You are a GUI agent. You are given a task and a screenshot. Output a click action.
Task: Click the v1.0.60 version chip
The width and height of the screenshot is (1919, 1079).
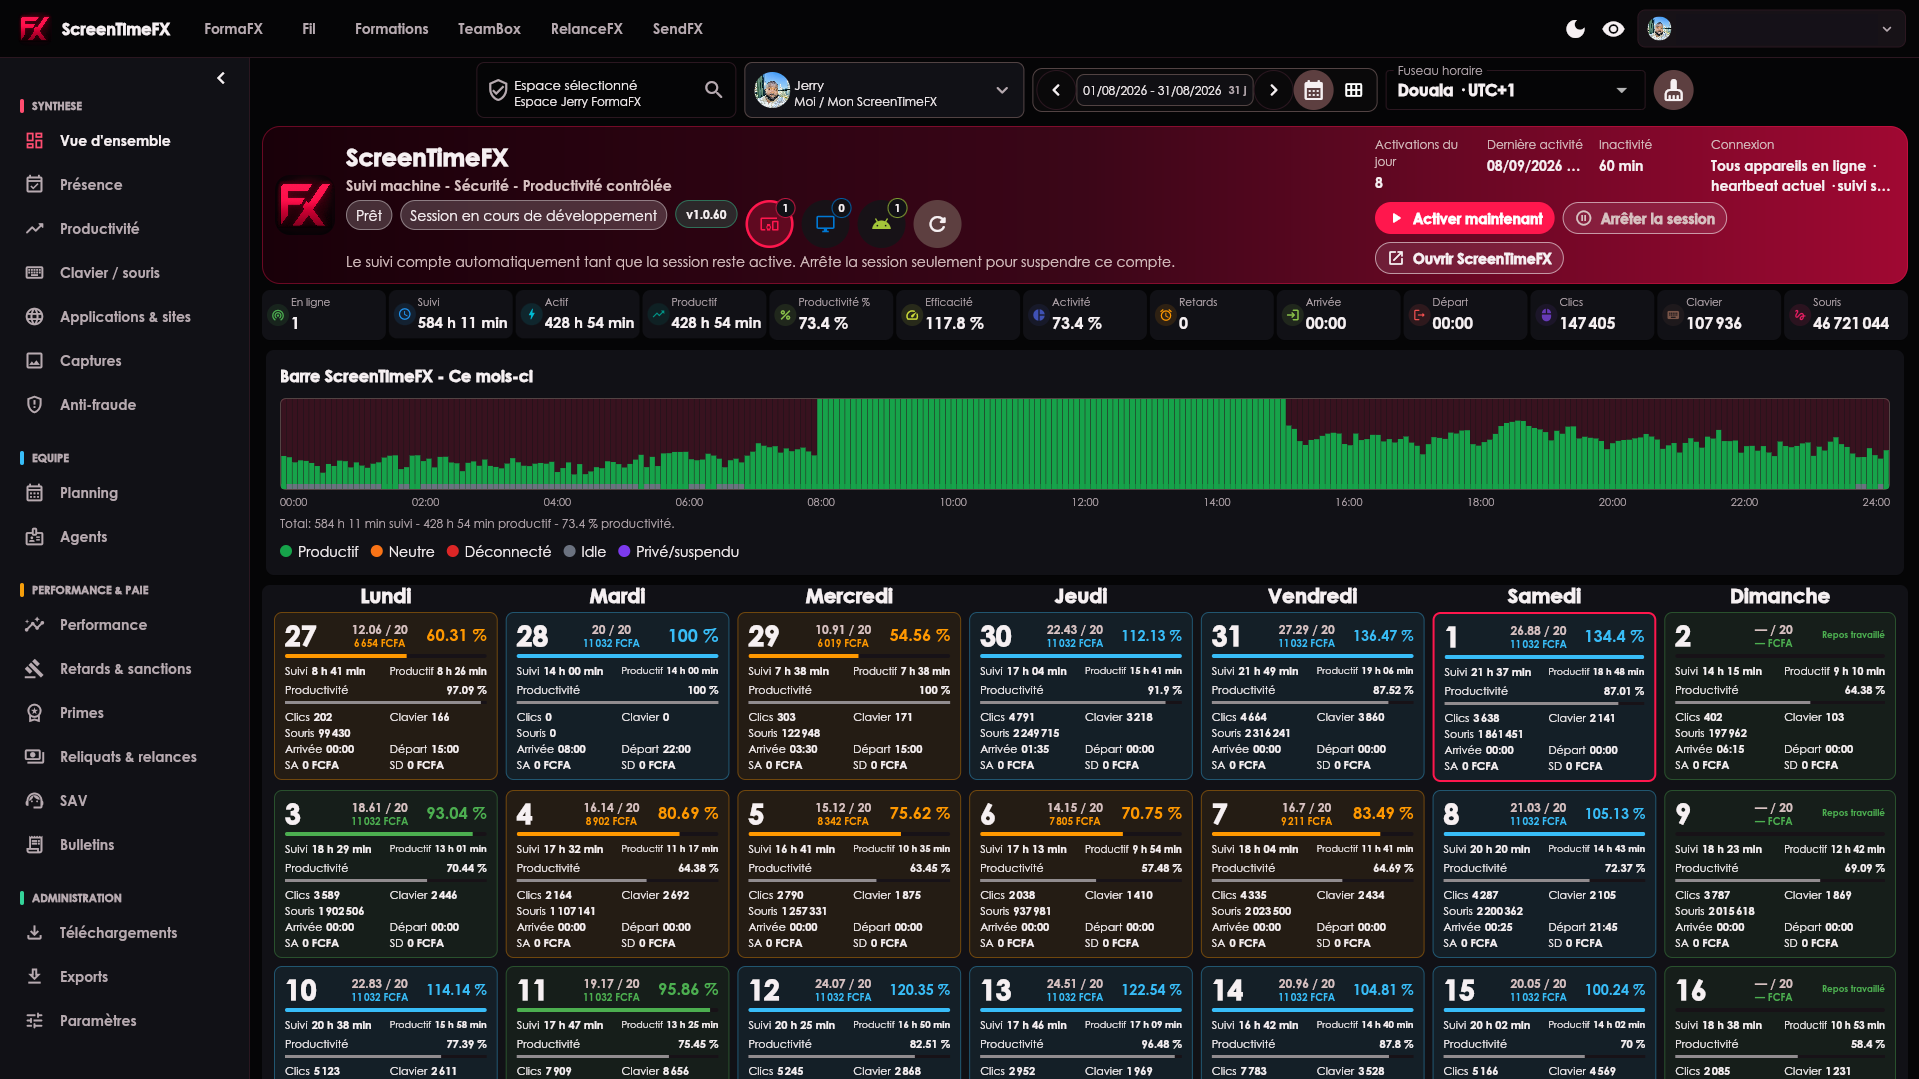click(x=706, y=215)
